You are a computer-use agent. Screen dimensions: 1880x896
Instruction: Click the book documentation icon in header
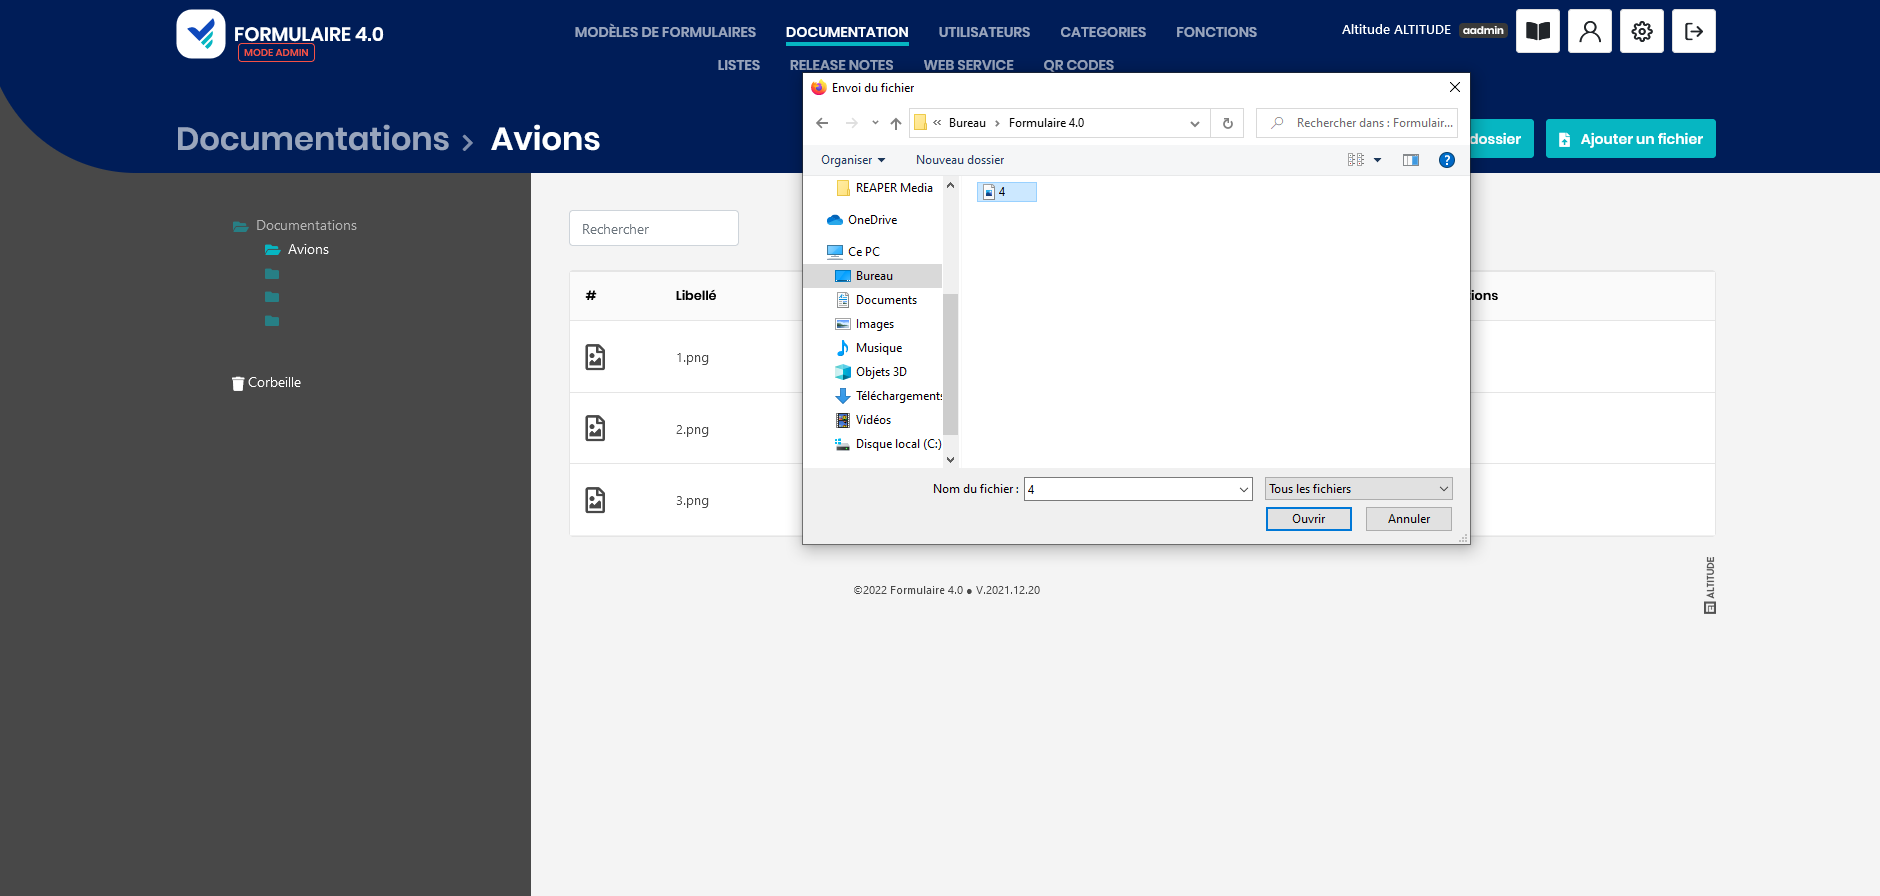[1537, 31]
